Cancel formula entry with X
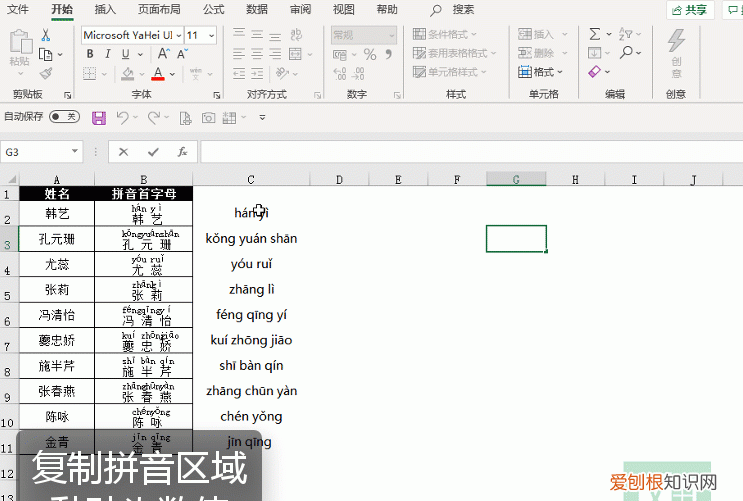743x501 pixels. point(124,152)
